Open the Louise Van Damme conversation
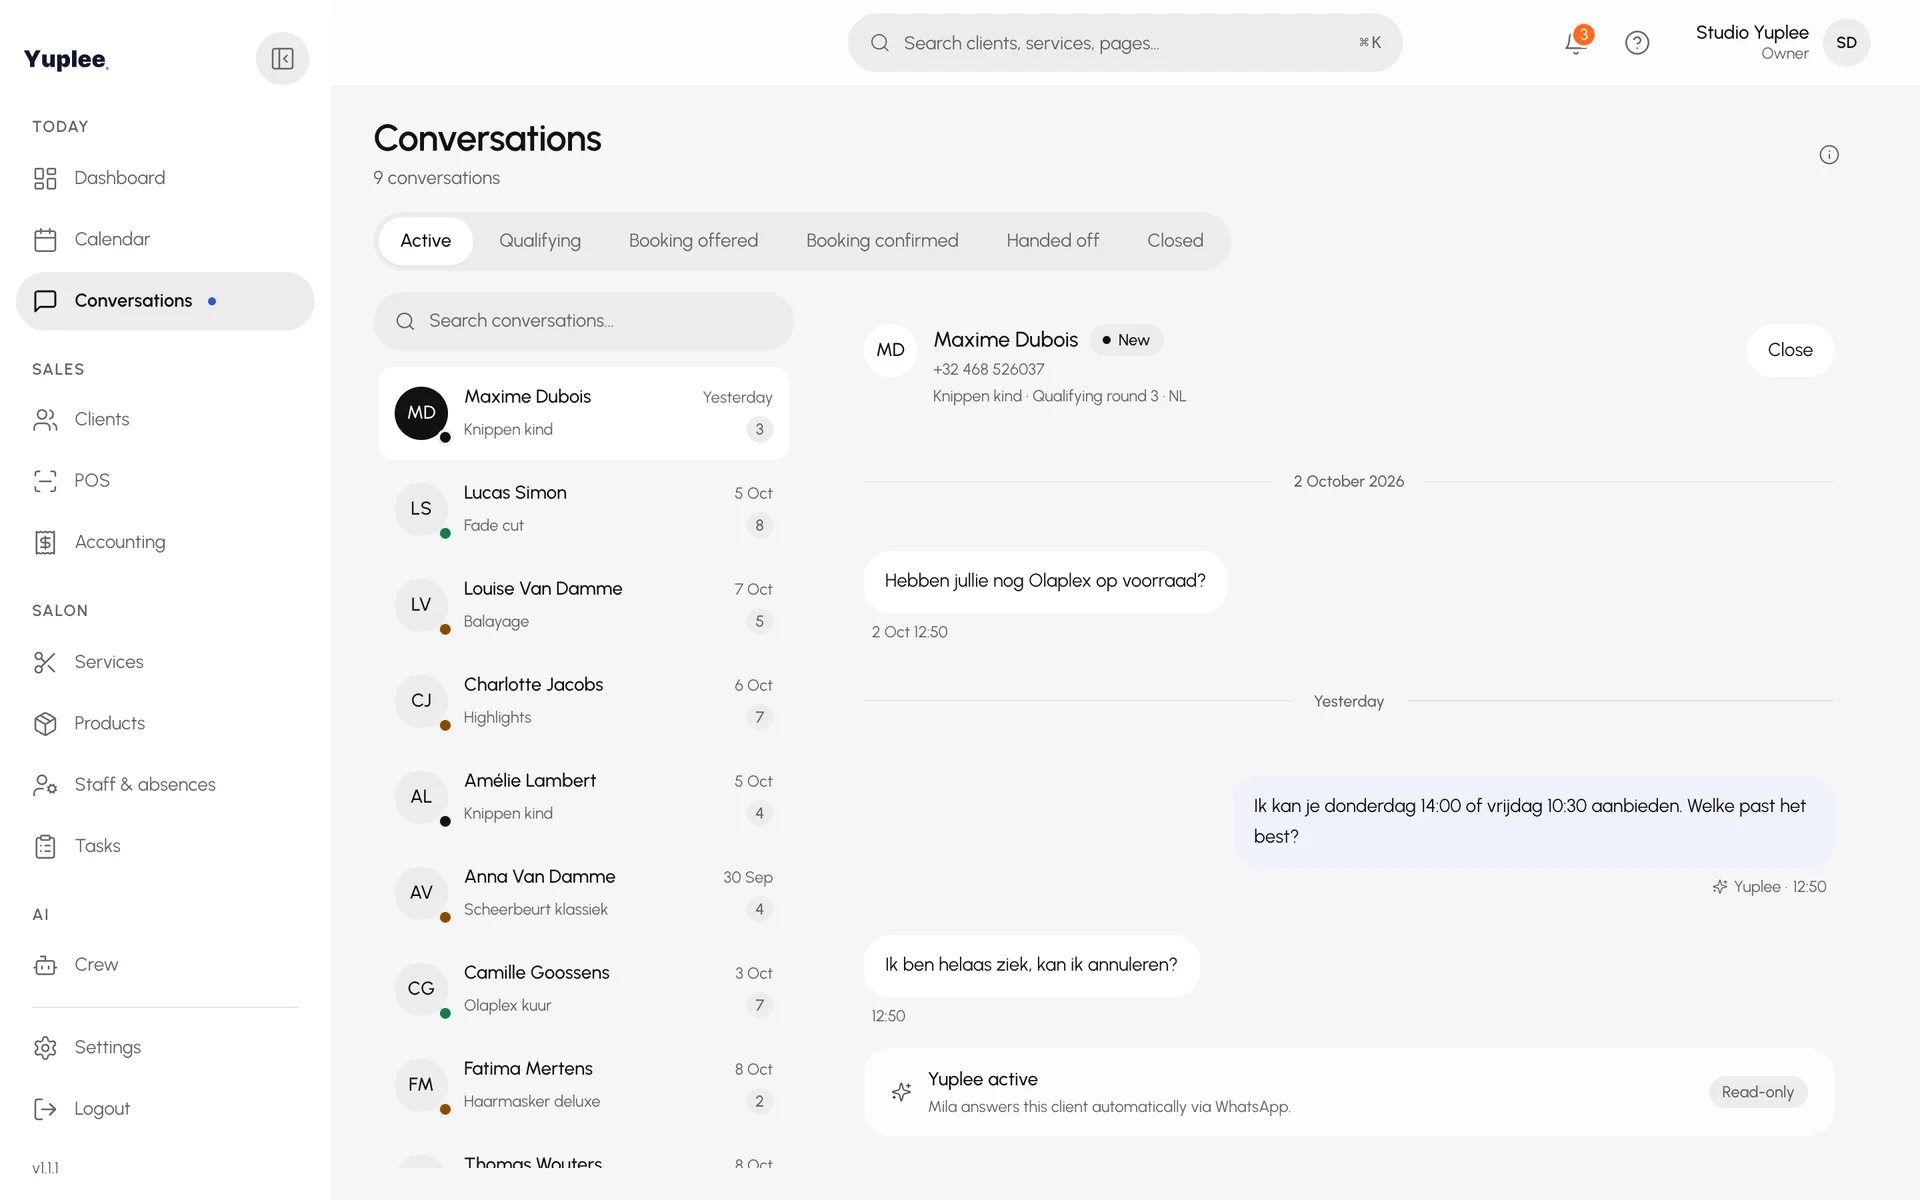Viewport: 1920px width, 1200px height. tap(584, 605)
